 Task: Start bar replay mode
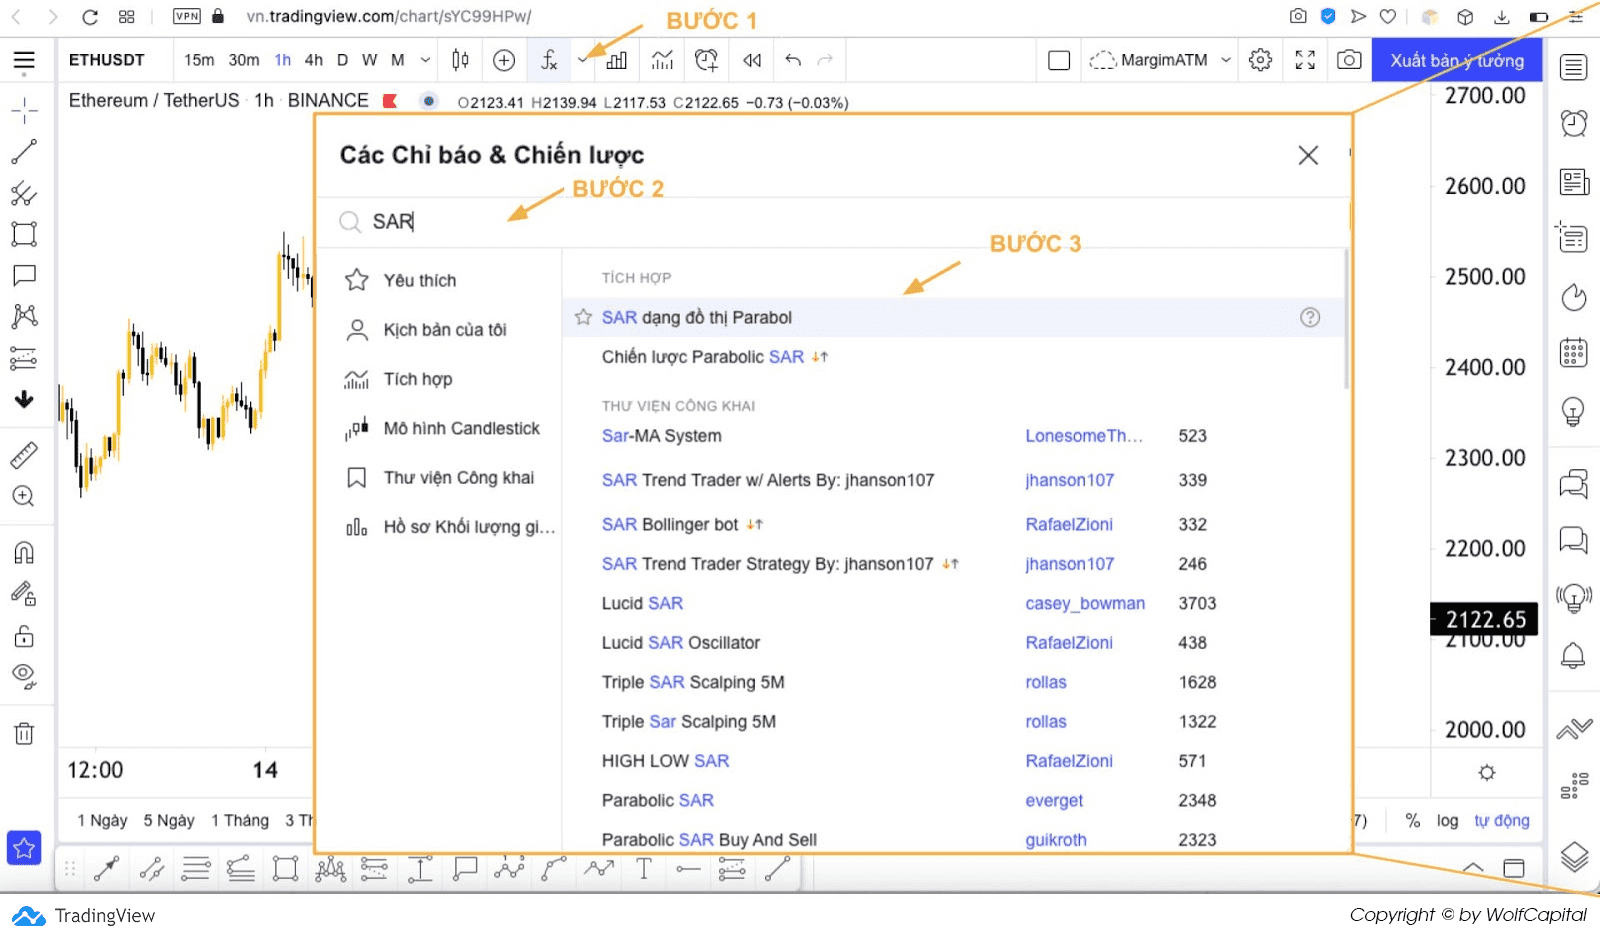click(x=752, y=60)
